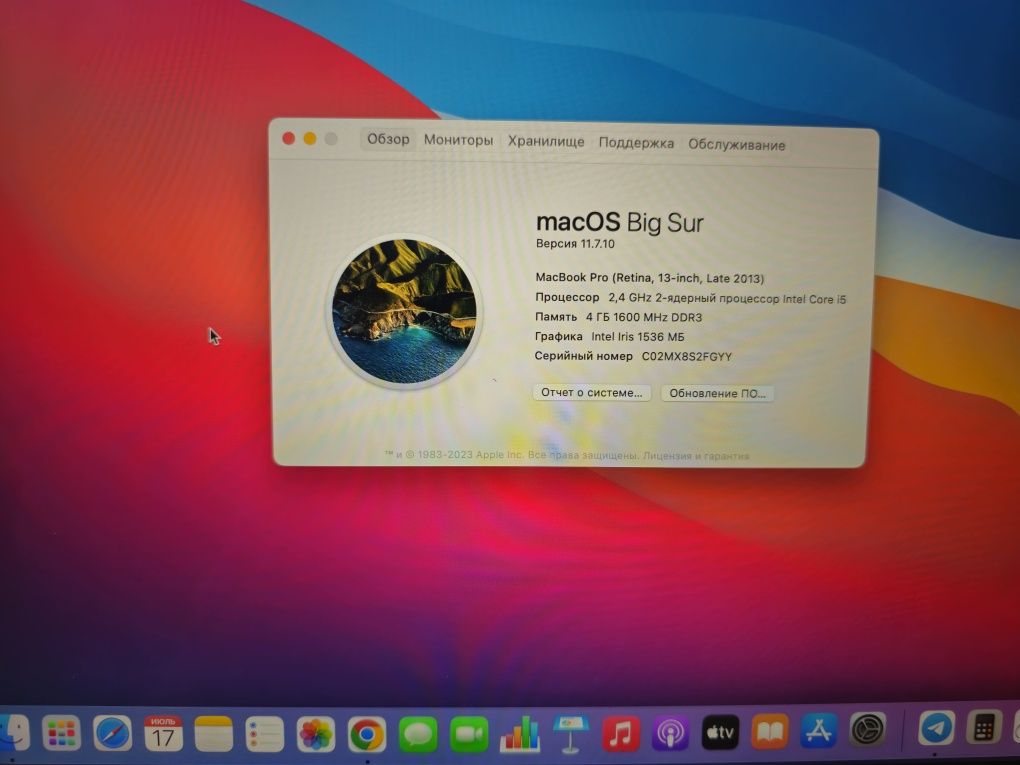The height and width of the screenshot is (765, 1020).
Task: Click the 2,4 GHz processor description
Action: pyautogui.click(x=727, y=299)
